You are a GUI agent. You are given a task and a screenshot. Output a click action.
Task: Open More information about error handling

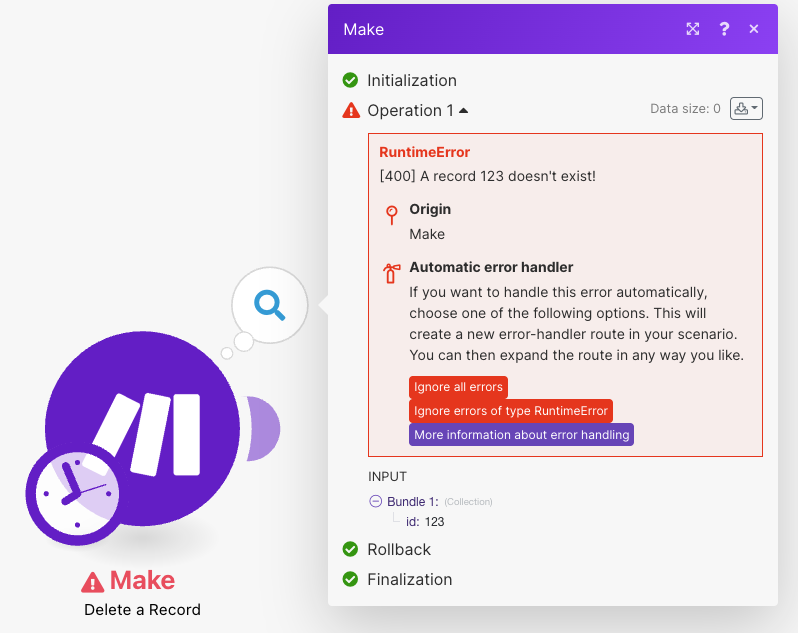coord(521,435)
